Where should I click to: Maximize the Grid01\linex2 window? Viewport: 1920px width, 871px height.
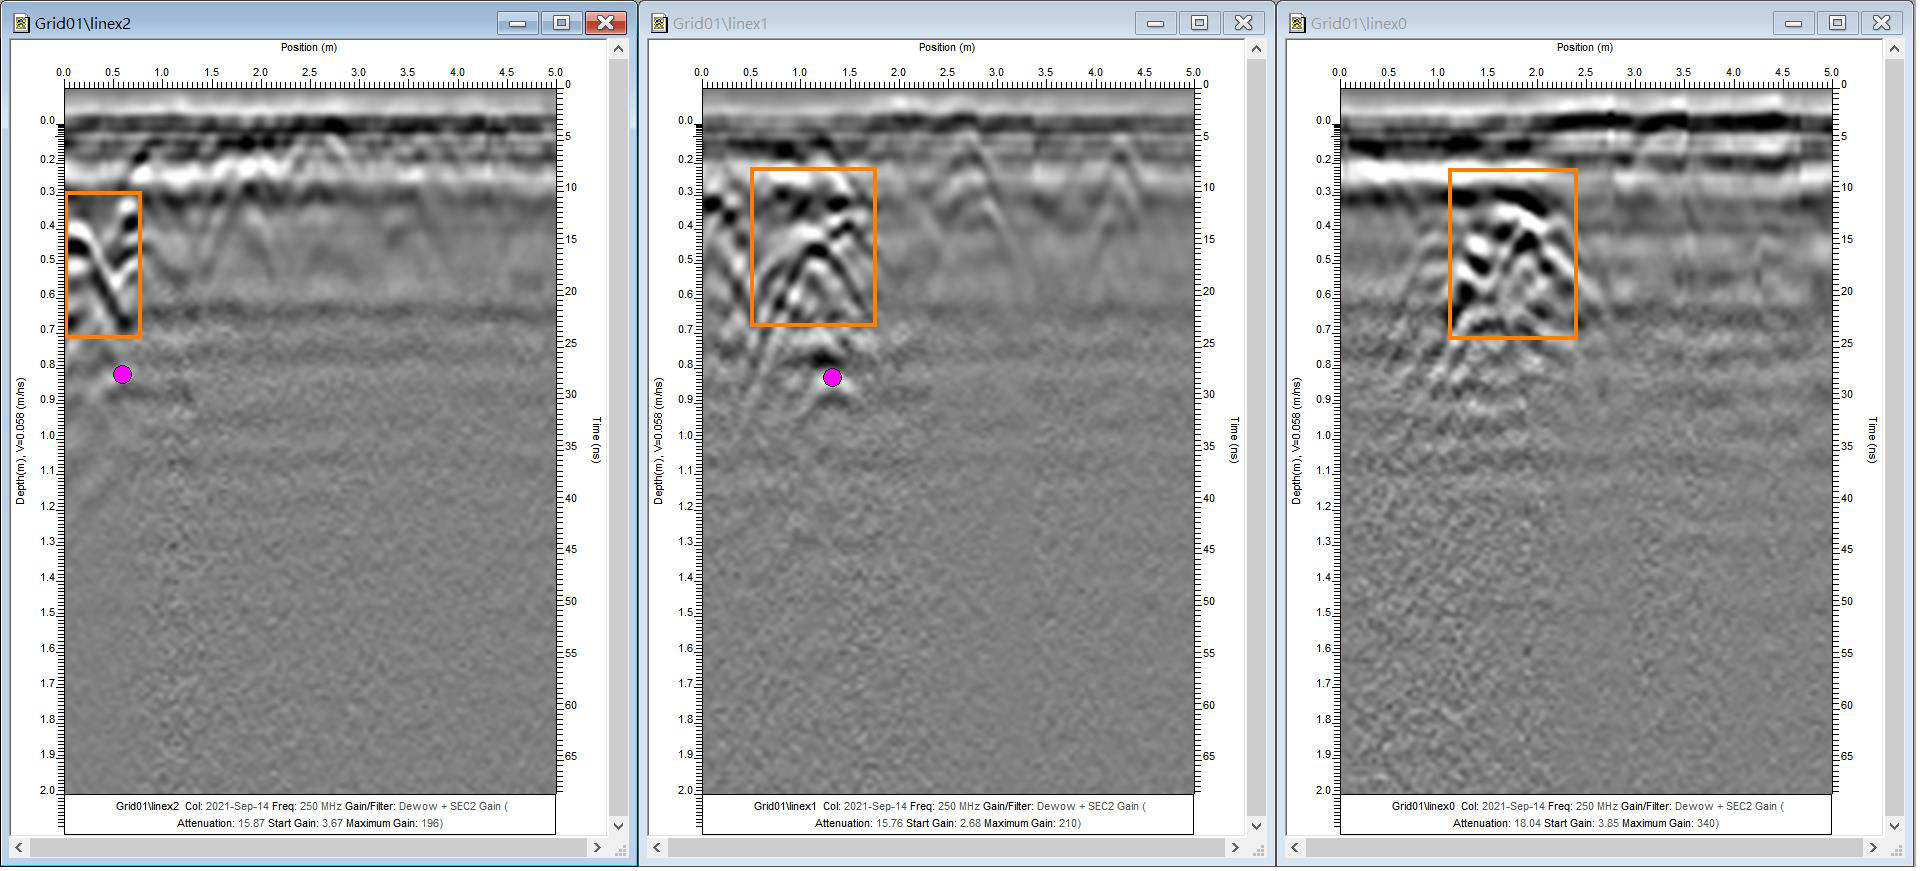(x=562, y=23)
